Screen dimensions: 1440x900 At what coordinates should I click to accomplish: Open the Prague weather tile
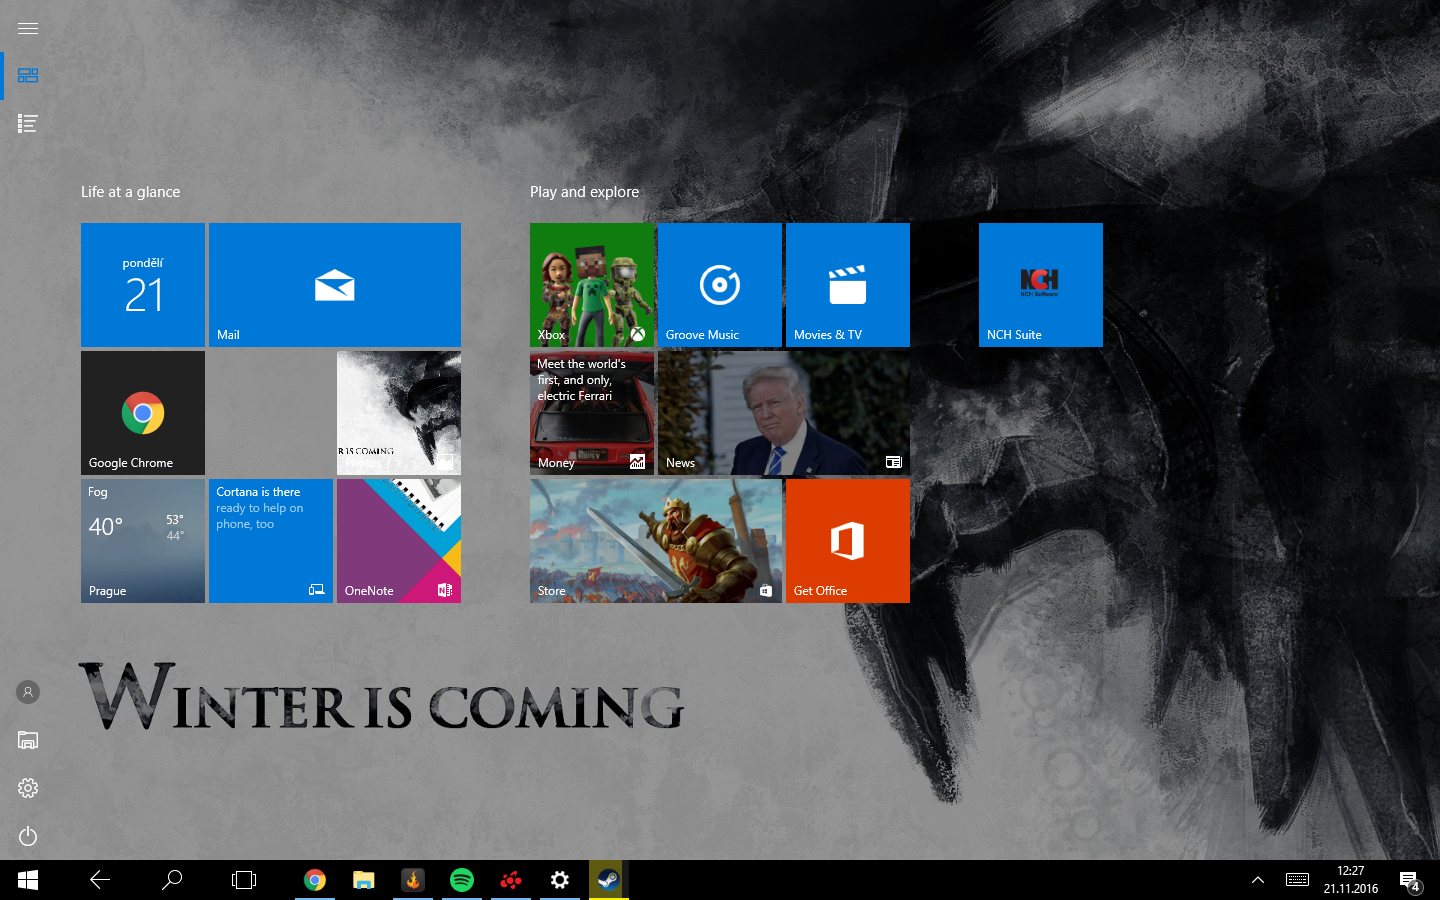(x=143, y=541)
